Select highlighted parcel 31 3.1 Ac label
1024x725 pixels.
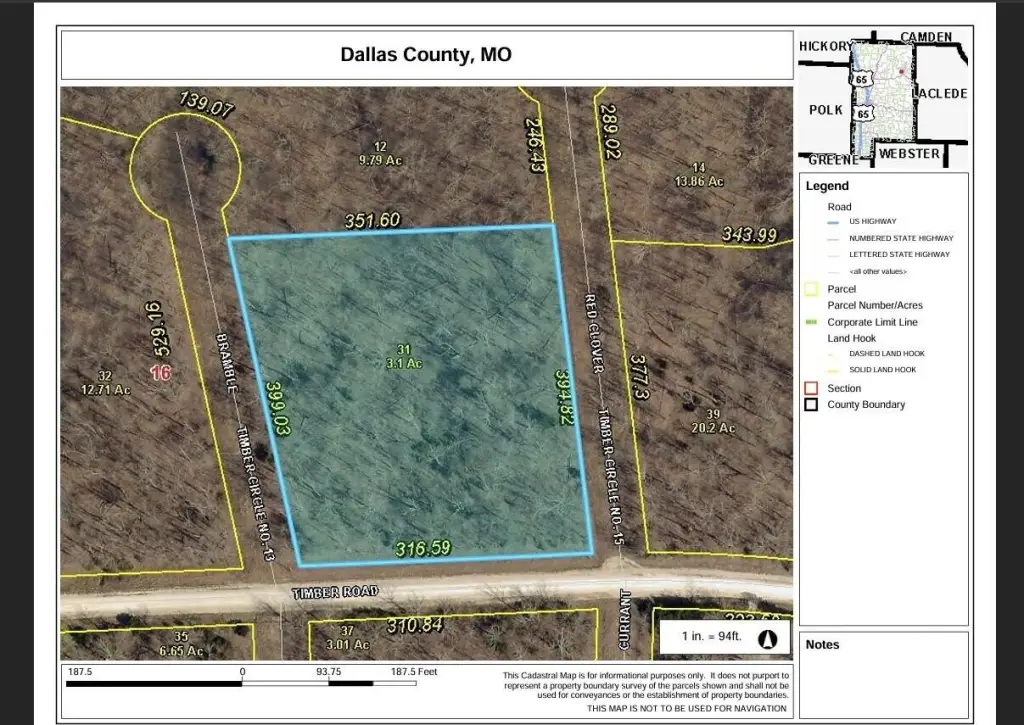(x=404, y=356)
